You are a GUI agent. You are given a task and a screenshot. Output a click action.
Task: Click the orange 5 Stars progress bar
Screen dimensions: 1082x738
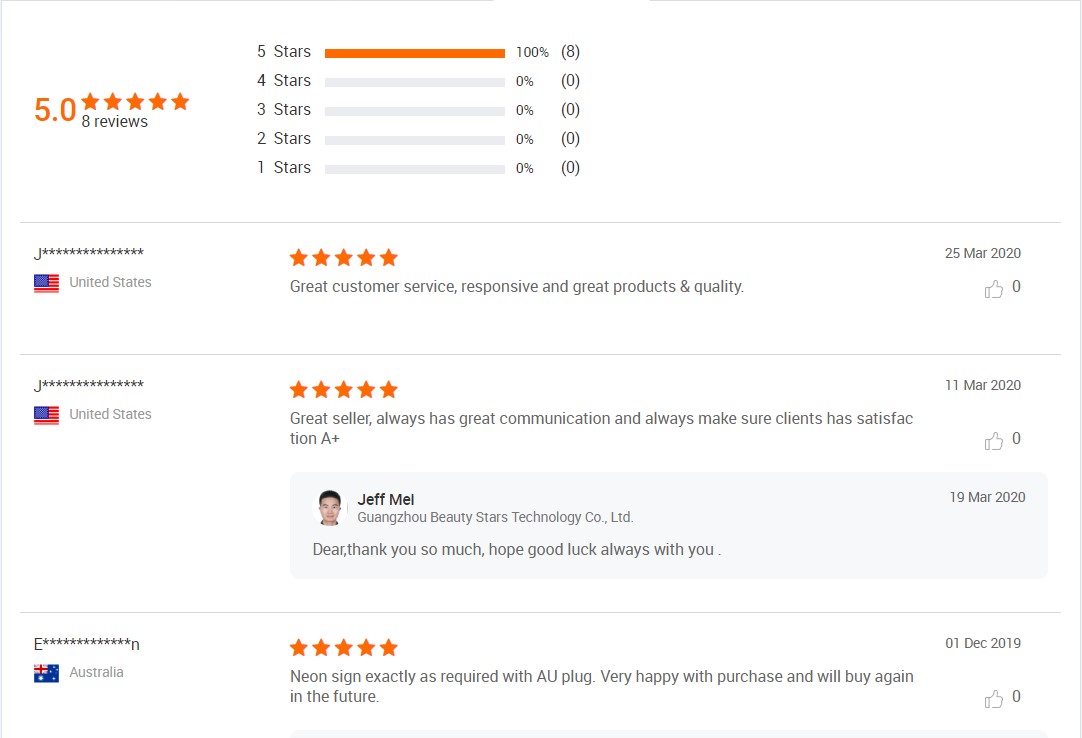[414, 53]
